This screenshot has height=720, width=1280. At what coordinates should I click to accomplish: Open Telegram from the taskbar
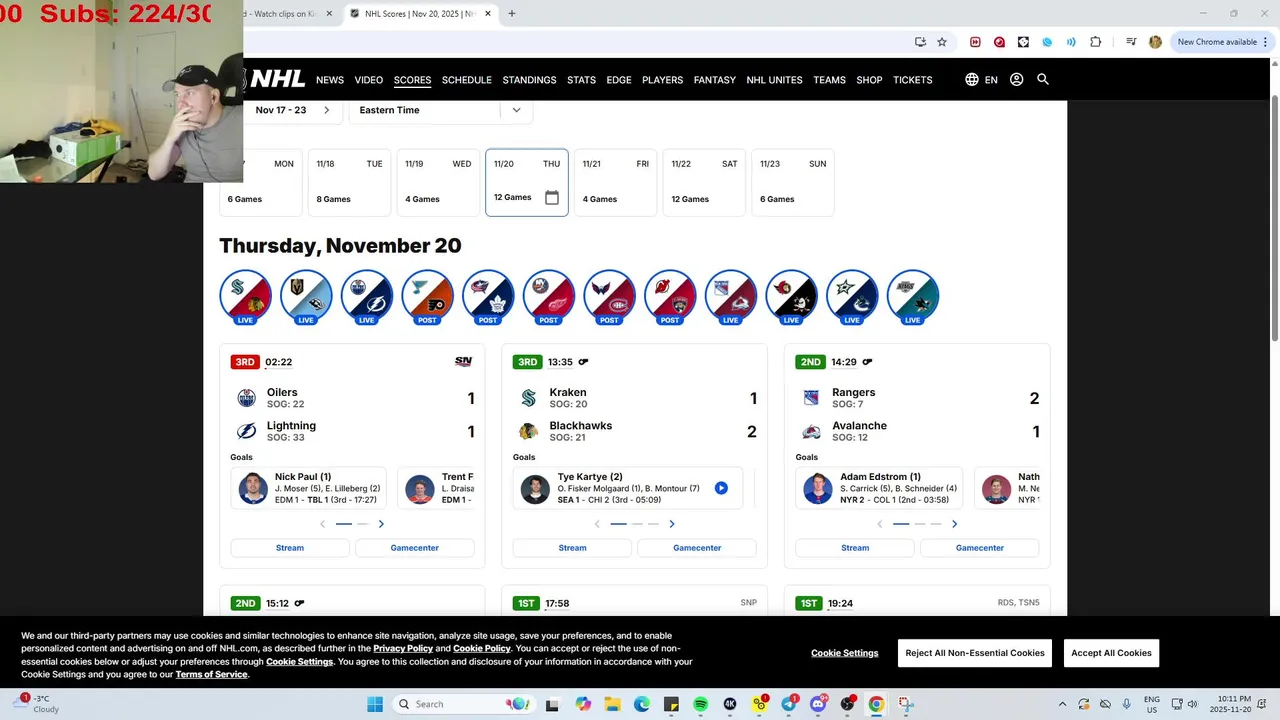pos(789,704)
